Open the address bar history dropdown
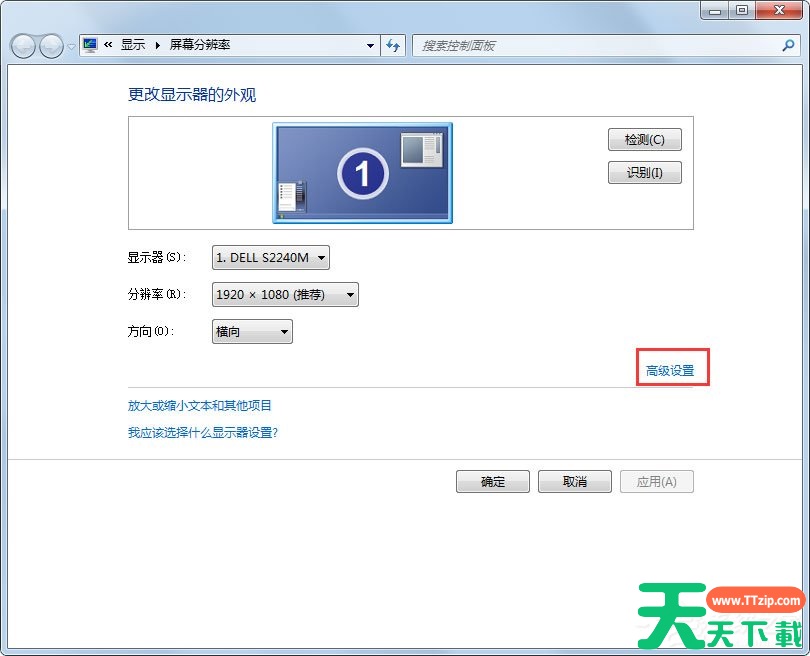Screen dimensions: 810x656 370,45
